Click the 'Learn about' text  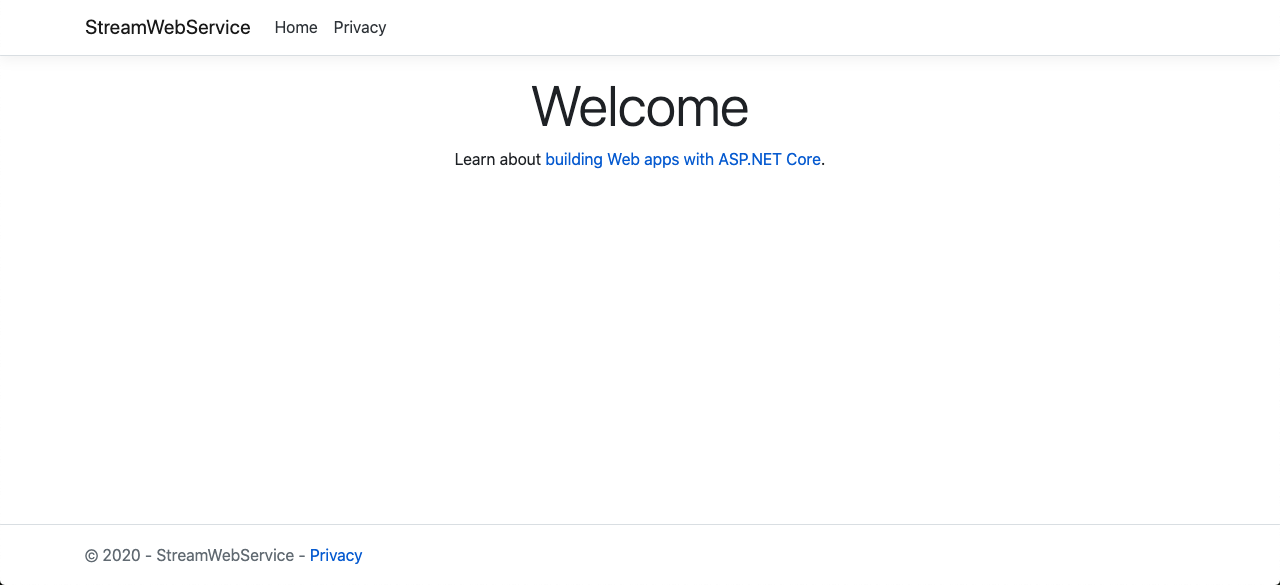pyautogui.click(x=497, y=159)
